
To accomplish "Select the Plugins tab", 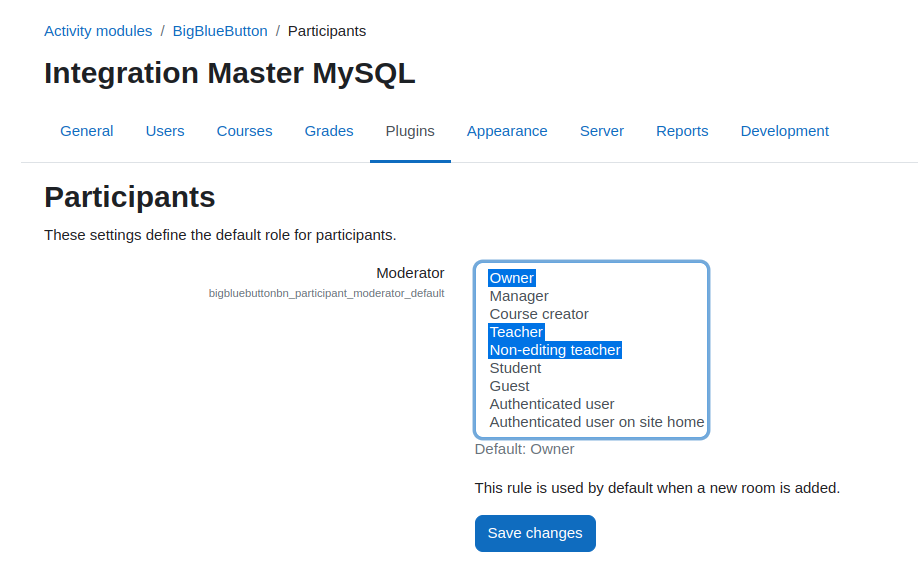I will point(410,131).
